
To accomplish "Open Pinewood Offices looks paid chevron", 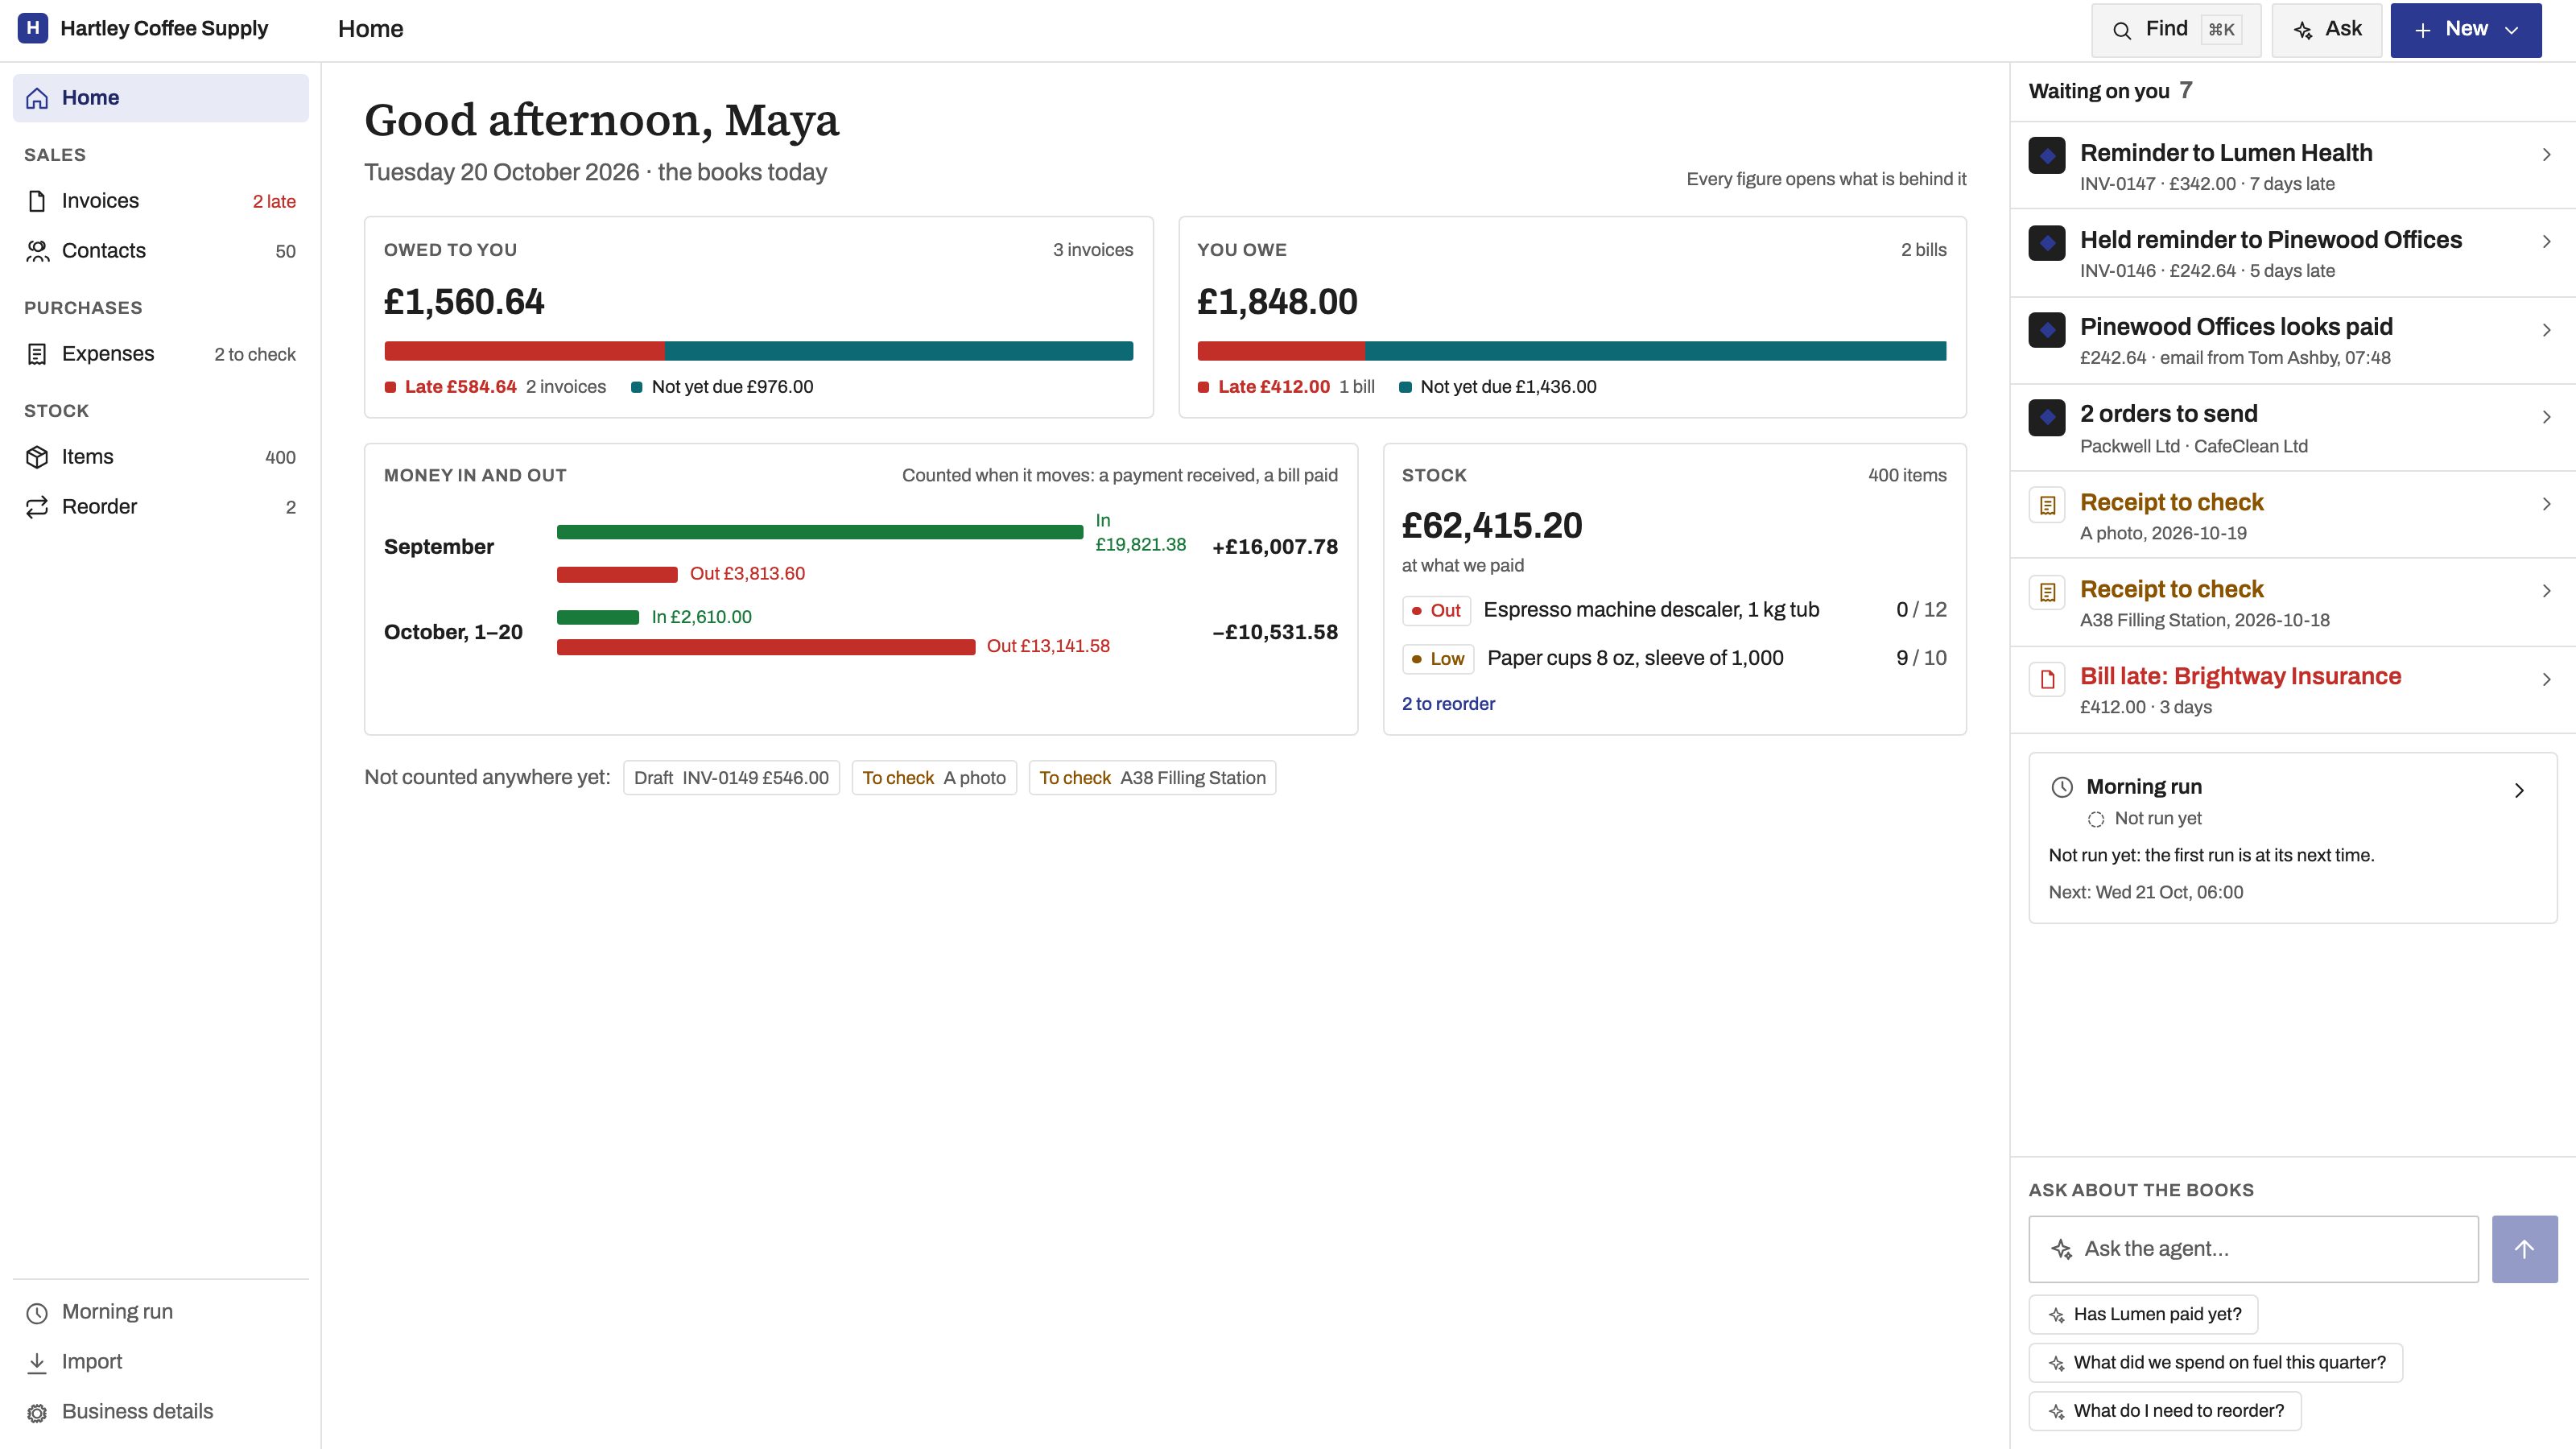I will [x=2546, y=330].
